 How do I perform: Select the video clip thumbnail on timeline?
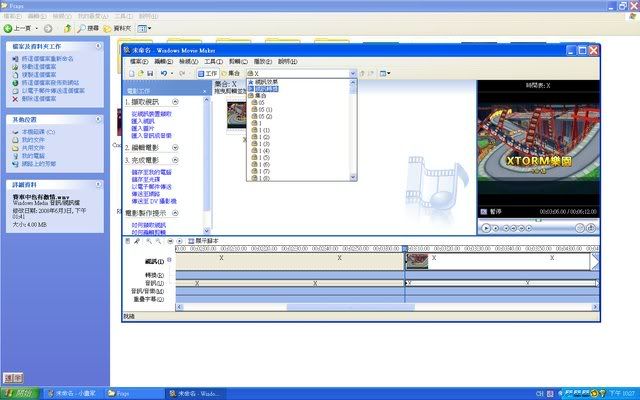tap(418, 261)
